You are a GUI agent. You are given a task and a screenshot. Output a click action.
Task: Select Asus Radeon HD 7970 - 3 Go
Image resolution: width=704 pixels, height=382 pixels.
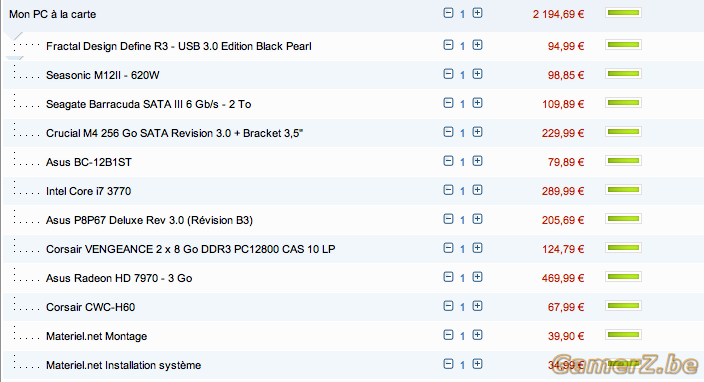tap(119, 278)
